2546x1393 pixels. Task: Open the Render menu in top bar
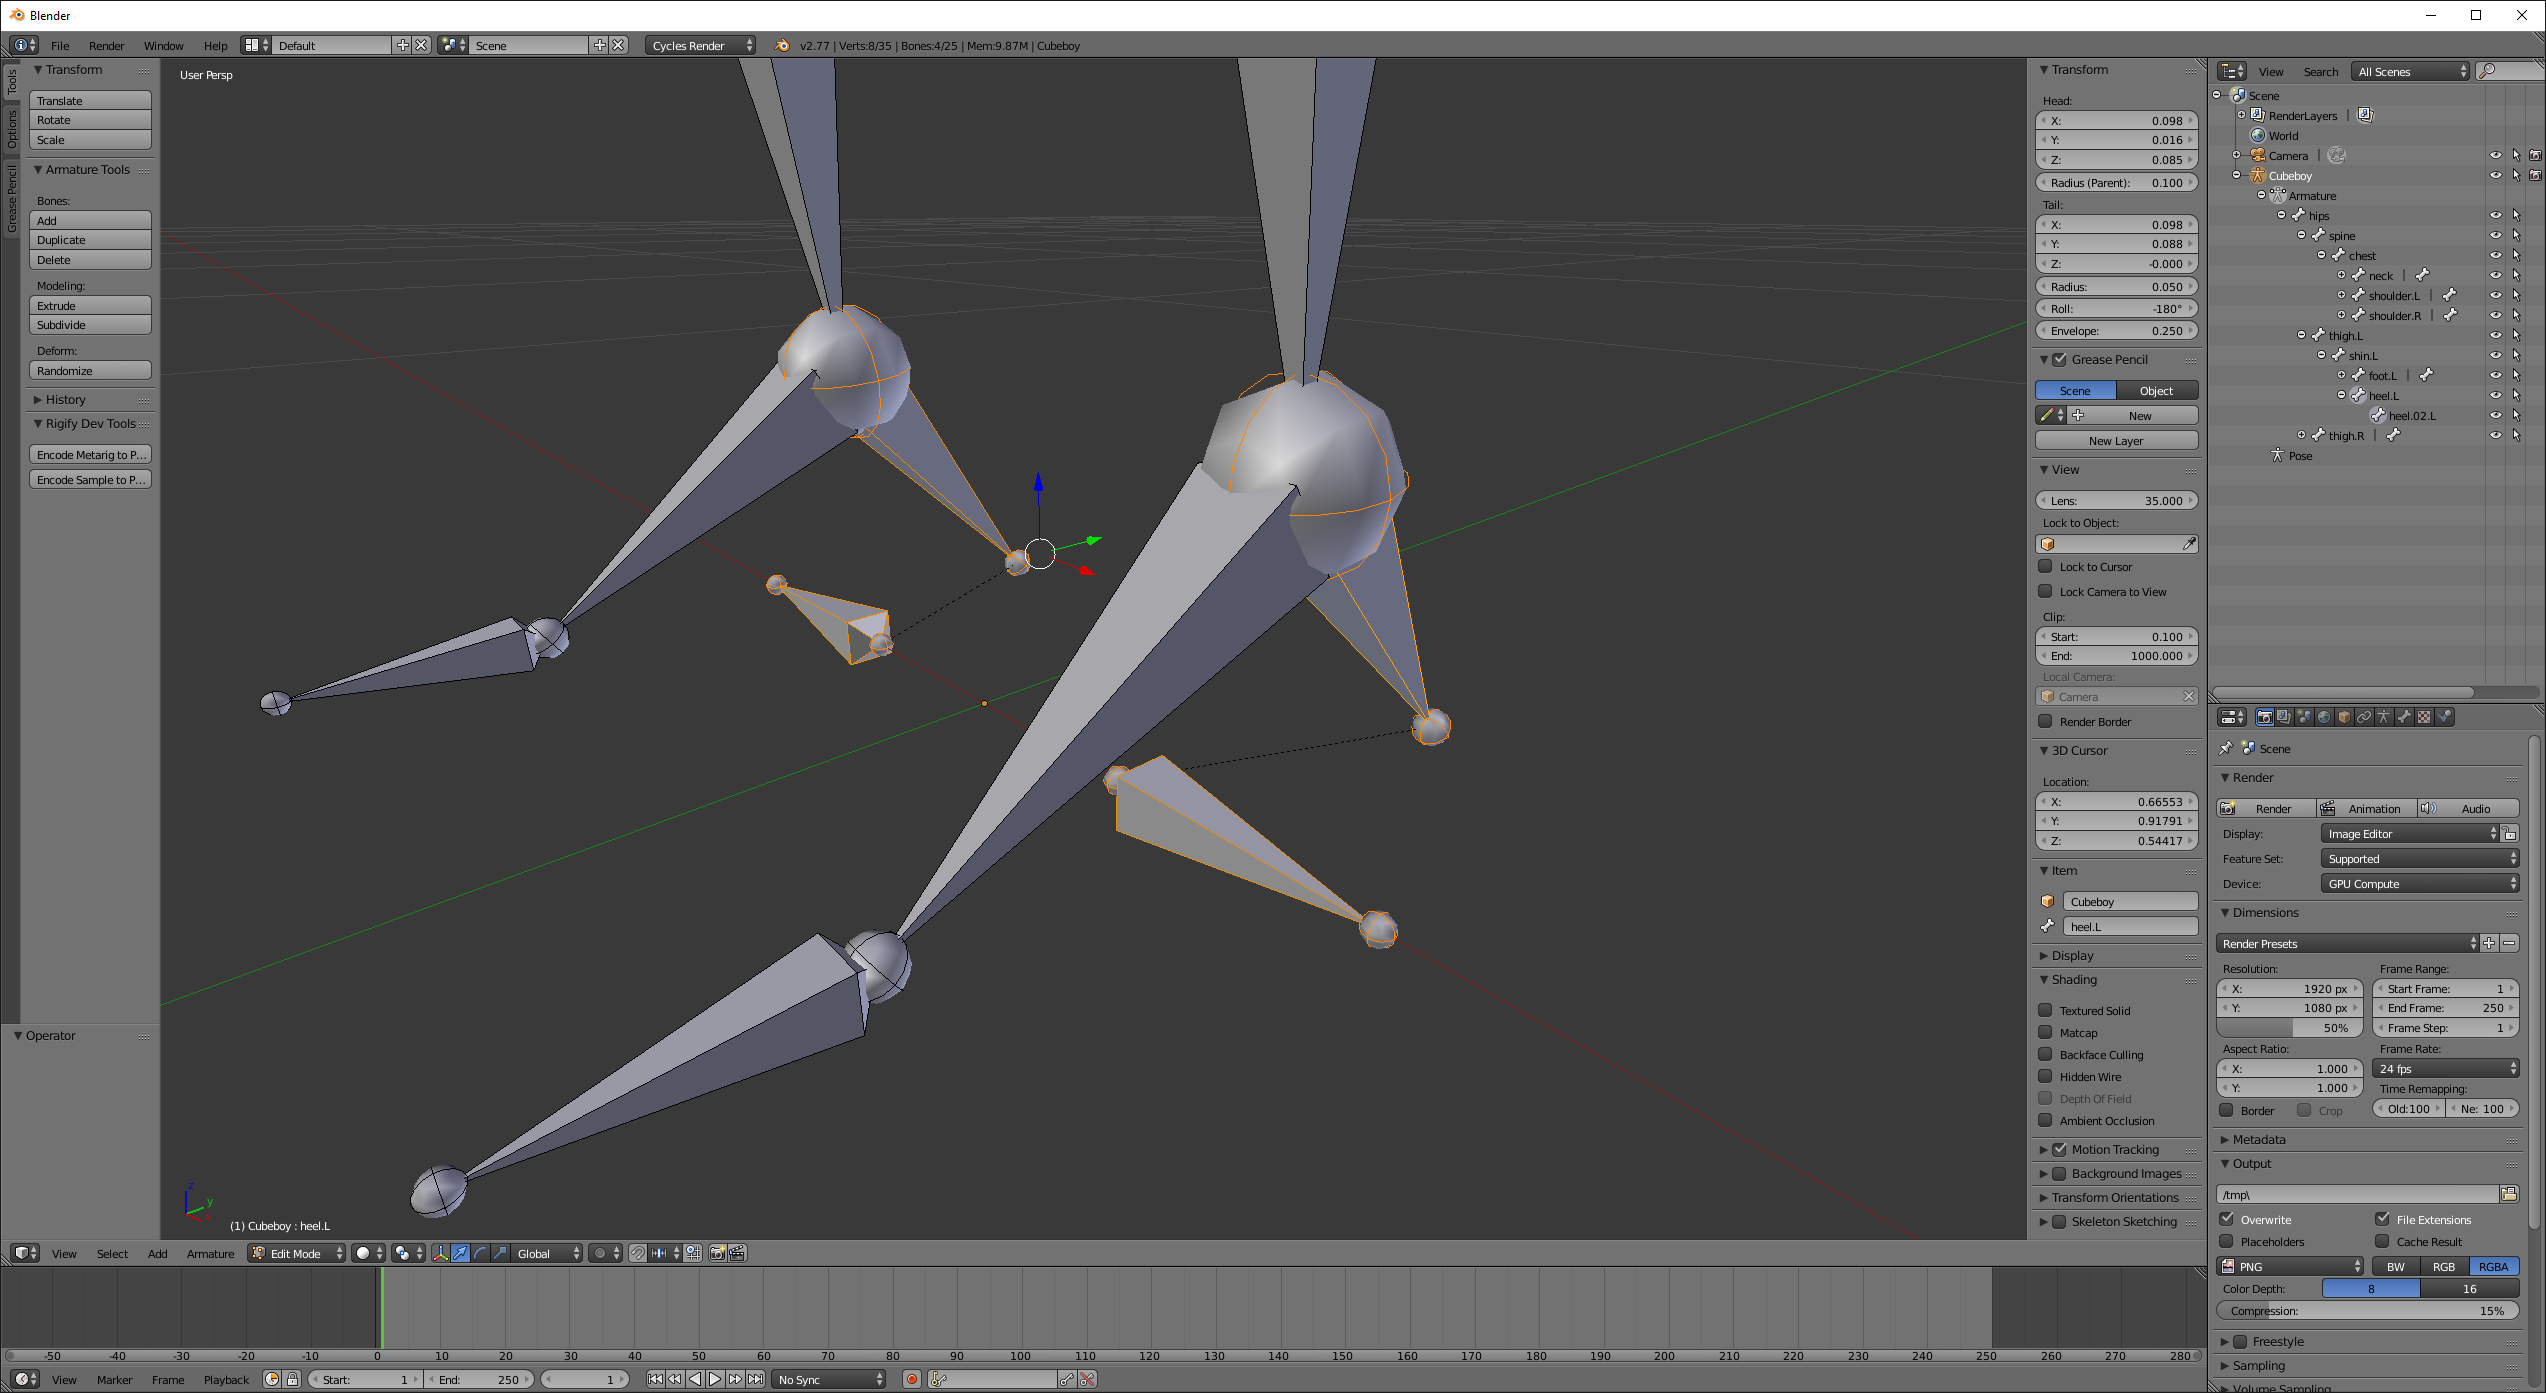coord(106,45)
